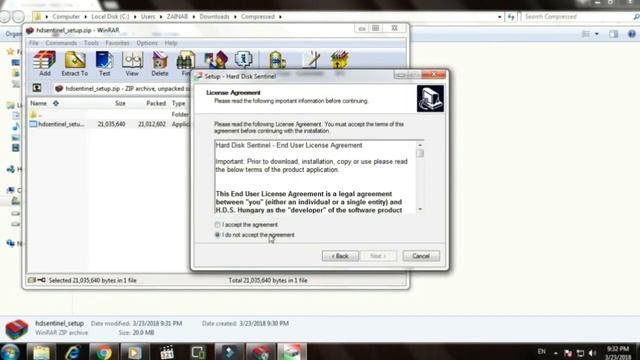This screenshot has width=640, height=360.
Task: Click the Cancel button in Setup
Action: pyautogui.click(x=421, y=256)
